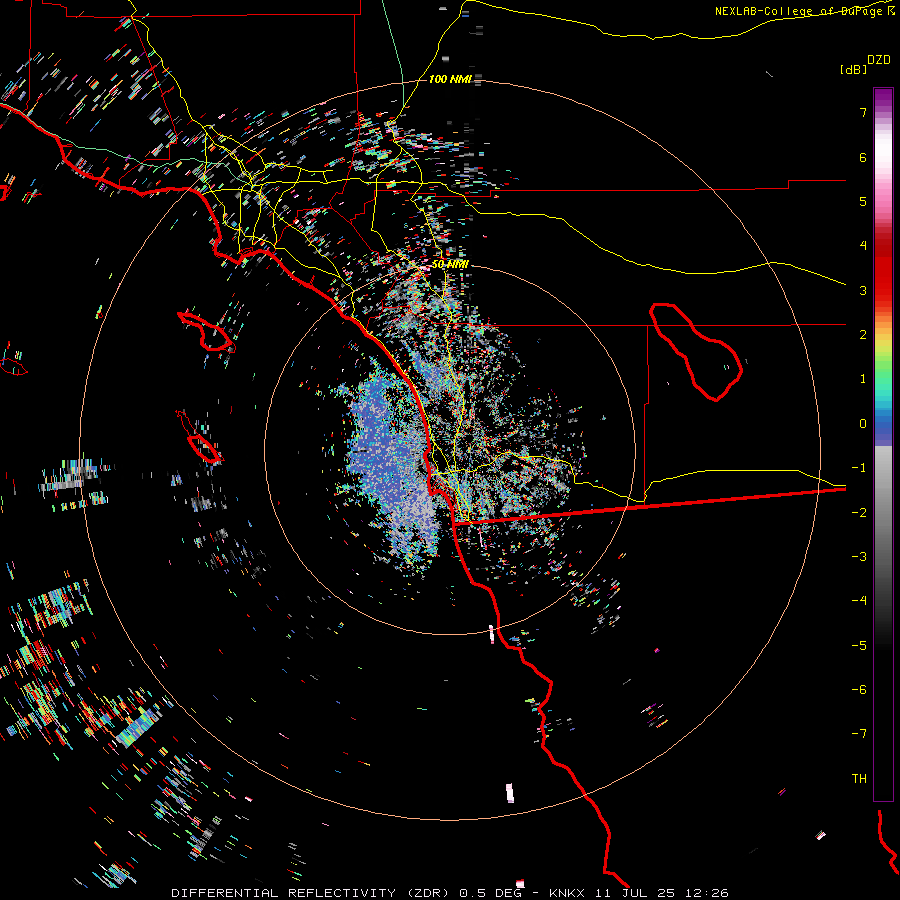Click the "12:26" time stamp
900x900 pixels.
pos(706,893)
